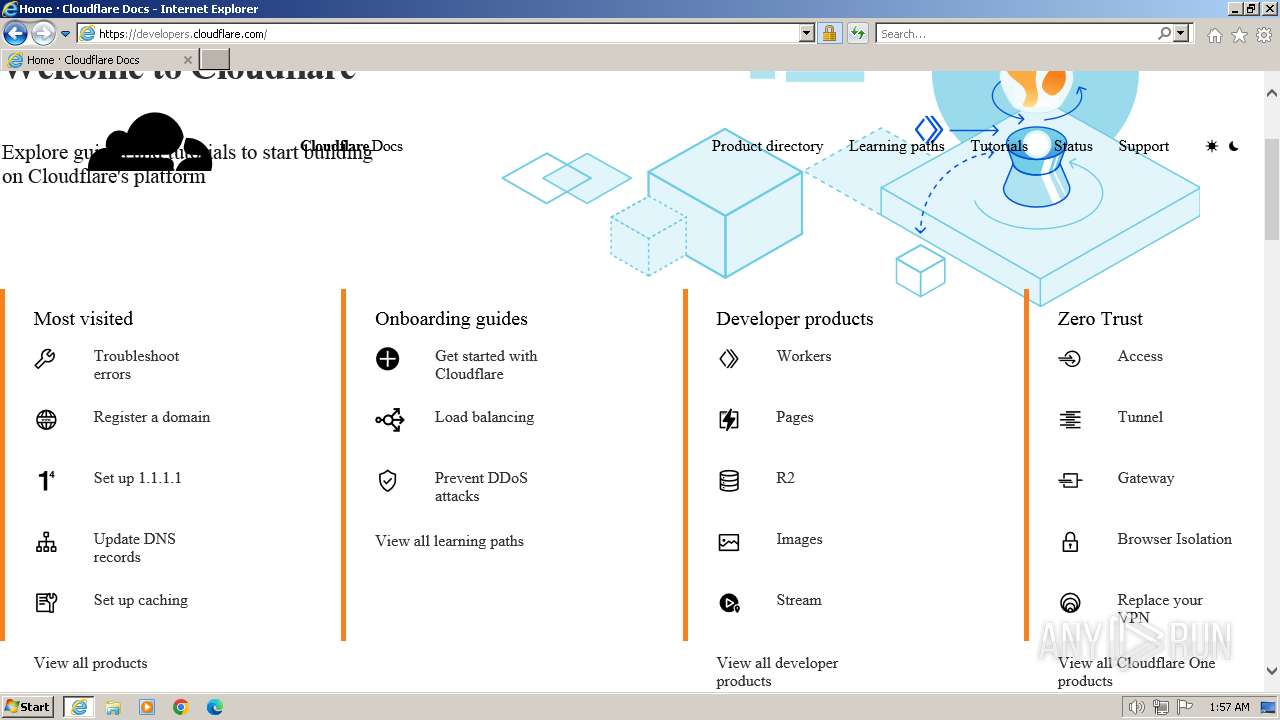Screen dimensions: 1280x720
Task: Click the wrench icon beside Troubleshoot errors
Action: tap(45, 359)
